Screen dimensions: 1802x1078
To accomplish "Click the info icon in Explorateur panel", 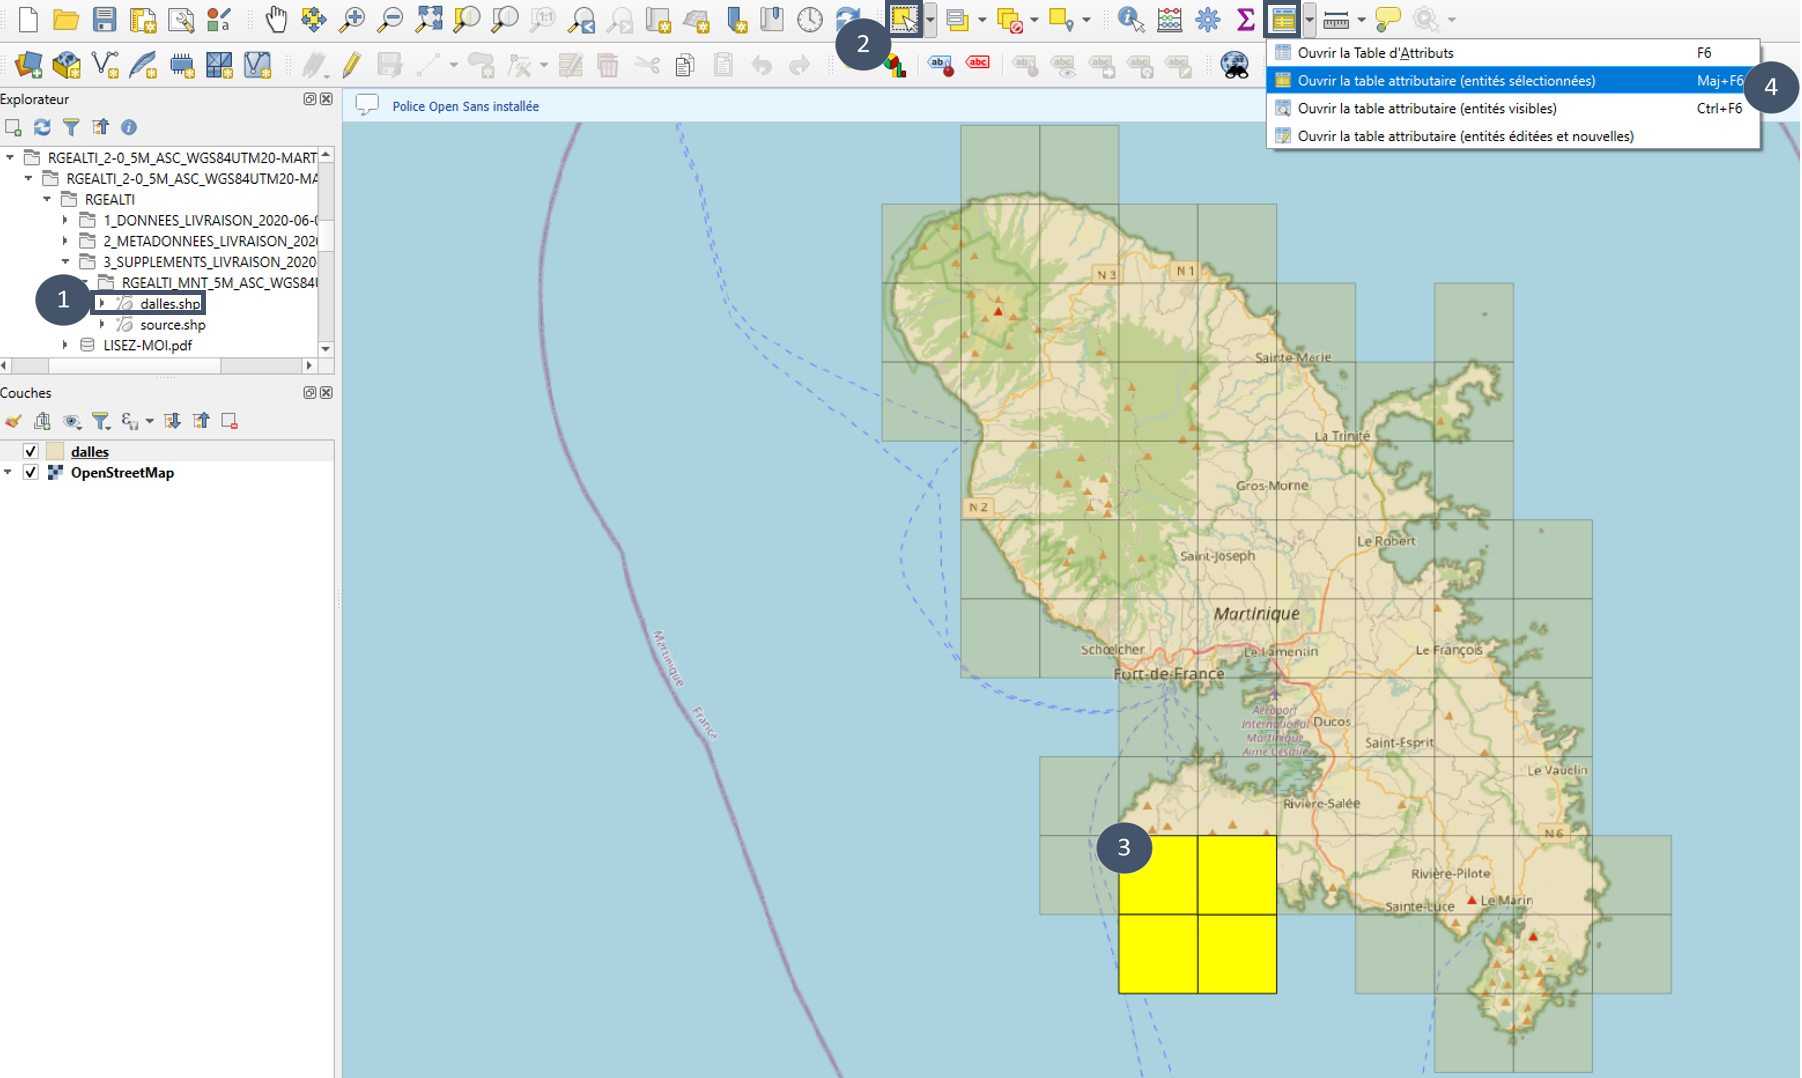I will click(129, 127).
